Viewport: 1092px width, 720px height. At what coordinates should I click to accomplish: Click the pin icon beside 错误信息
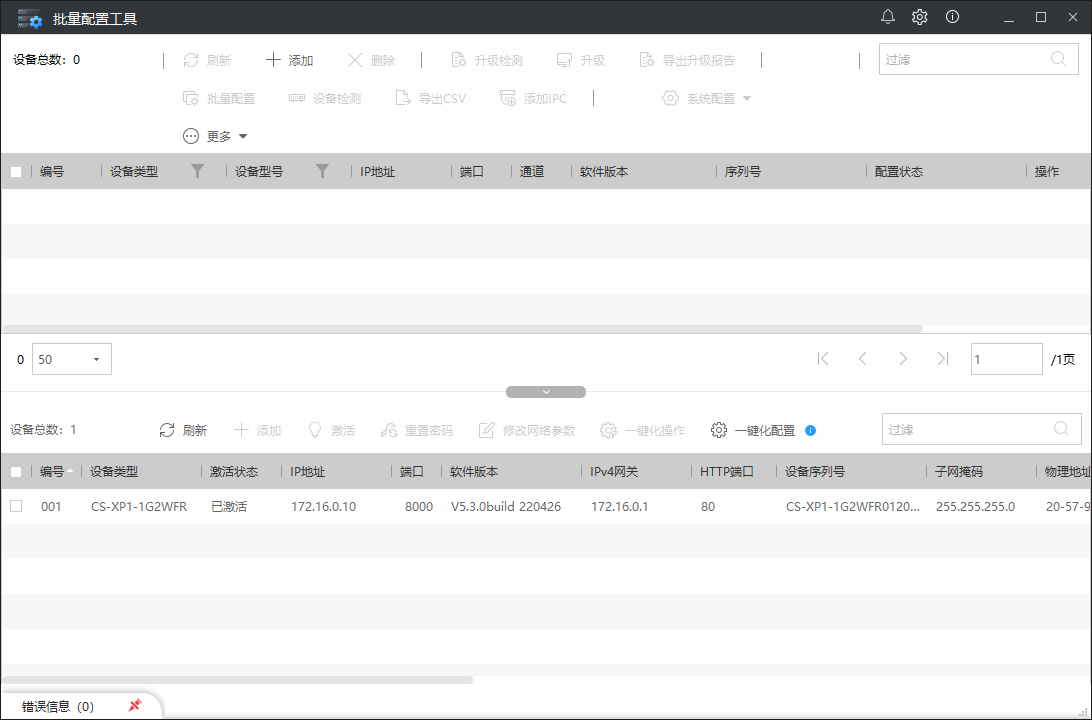(x=135, y=706)
